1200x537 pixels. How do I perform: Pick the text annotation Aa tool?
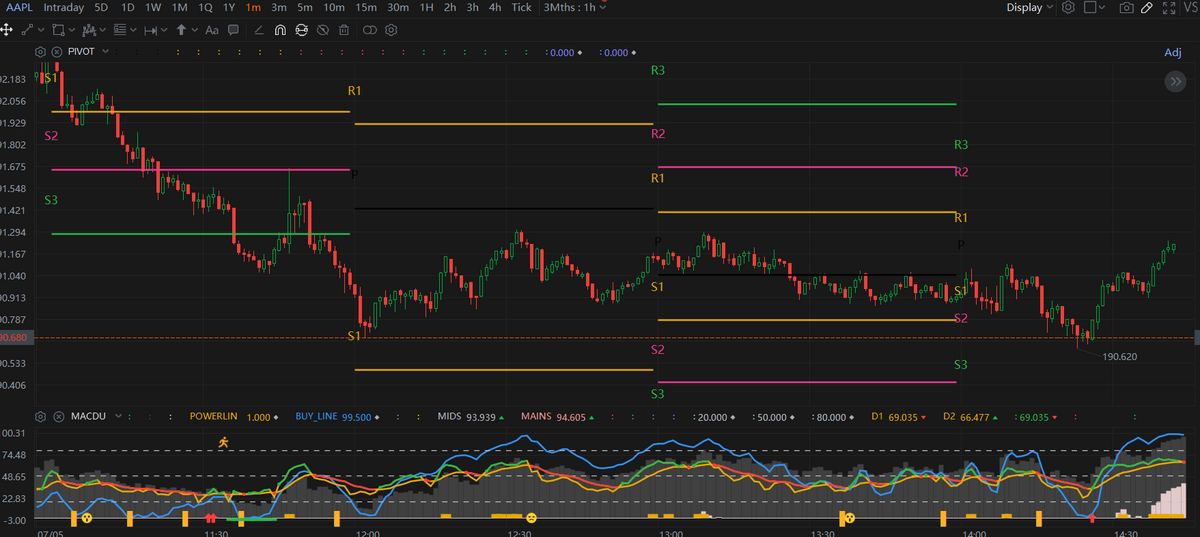(x=211, y=30)
